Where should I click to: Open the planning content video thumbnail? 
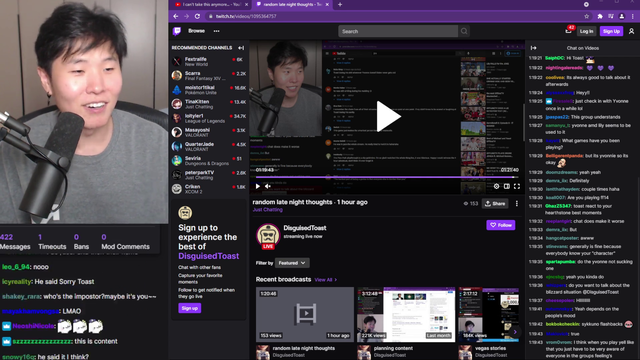(406, 314)
